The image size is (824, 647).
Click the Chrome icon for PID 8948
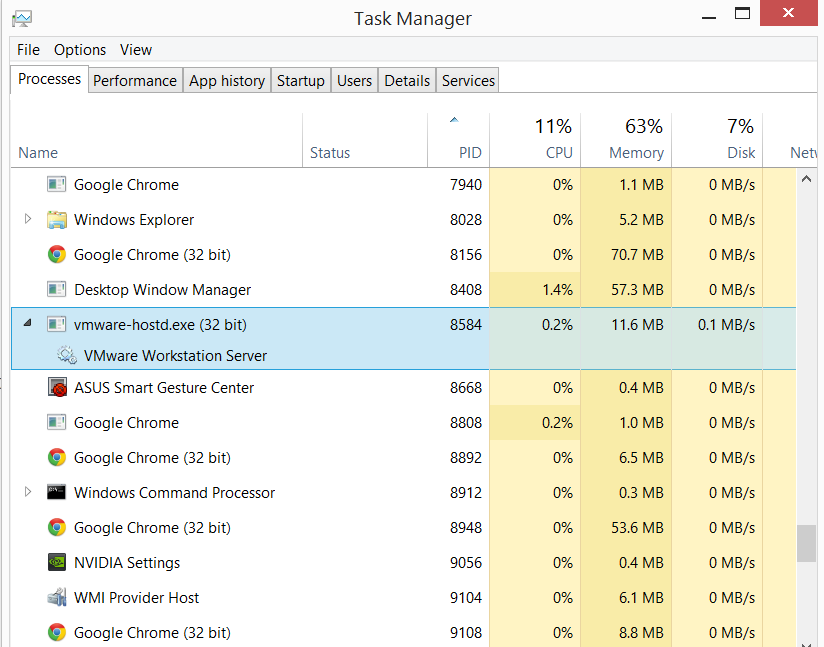57,527
